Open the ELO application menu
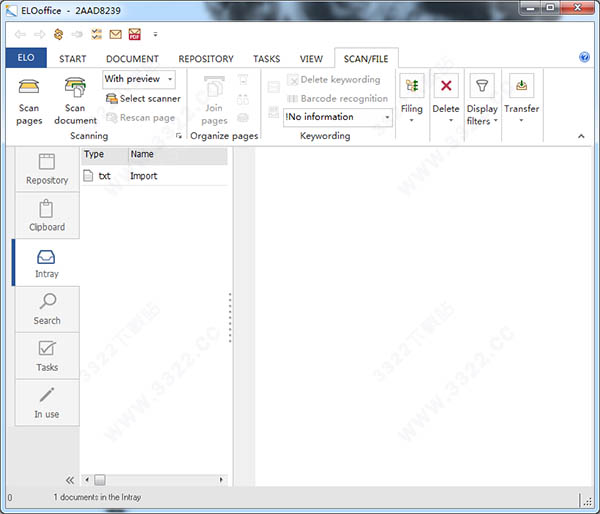Screen dimensions: 600x514 [x=26, y=58]
